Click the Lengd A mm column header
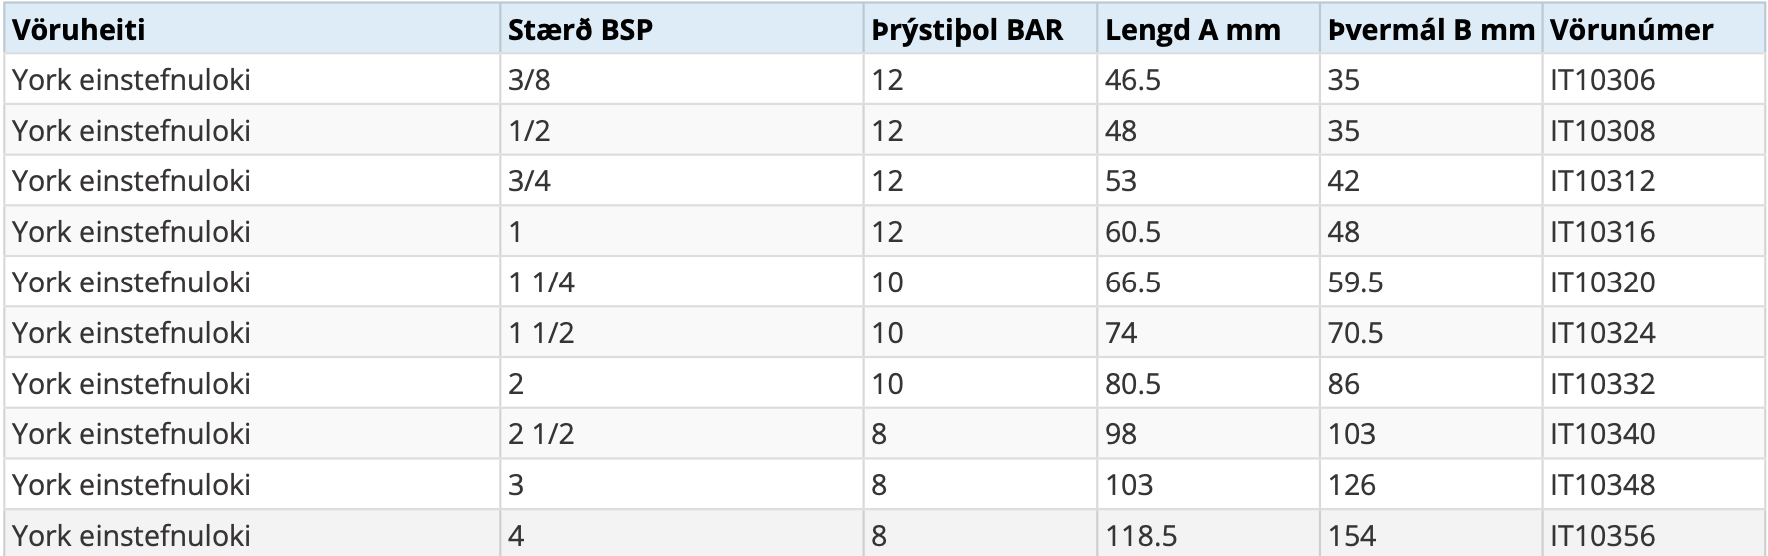This screenshot has width=1768, height=556. (x=1192, y=30)
